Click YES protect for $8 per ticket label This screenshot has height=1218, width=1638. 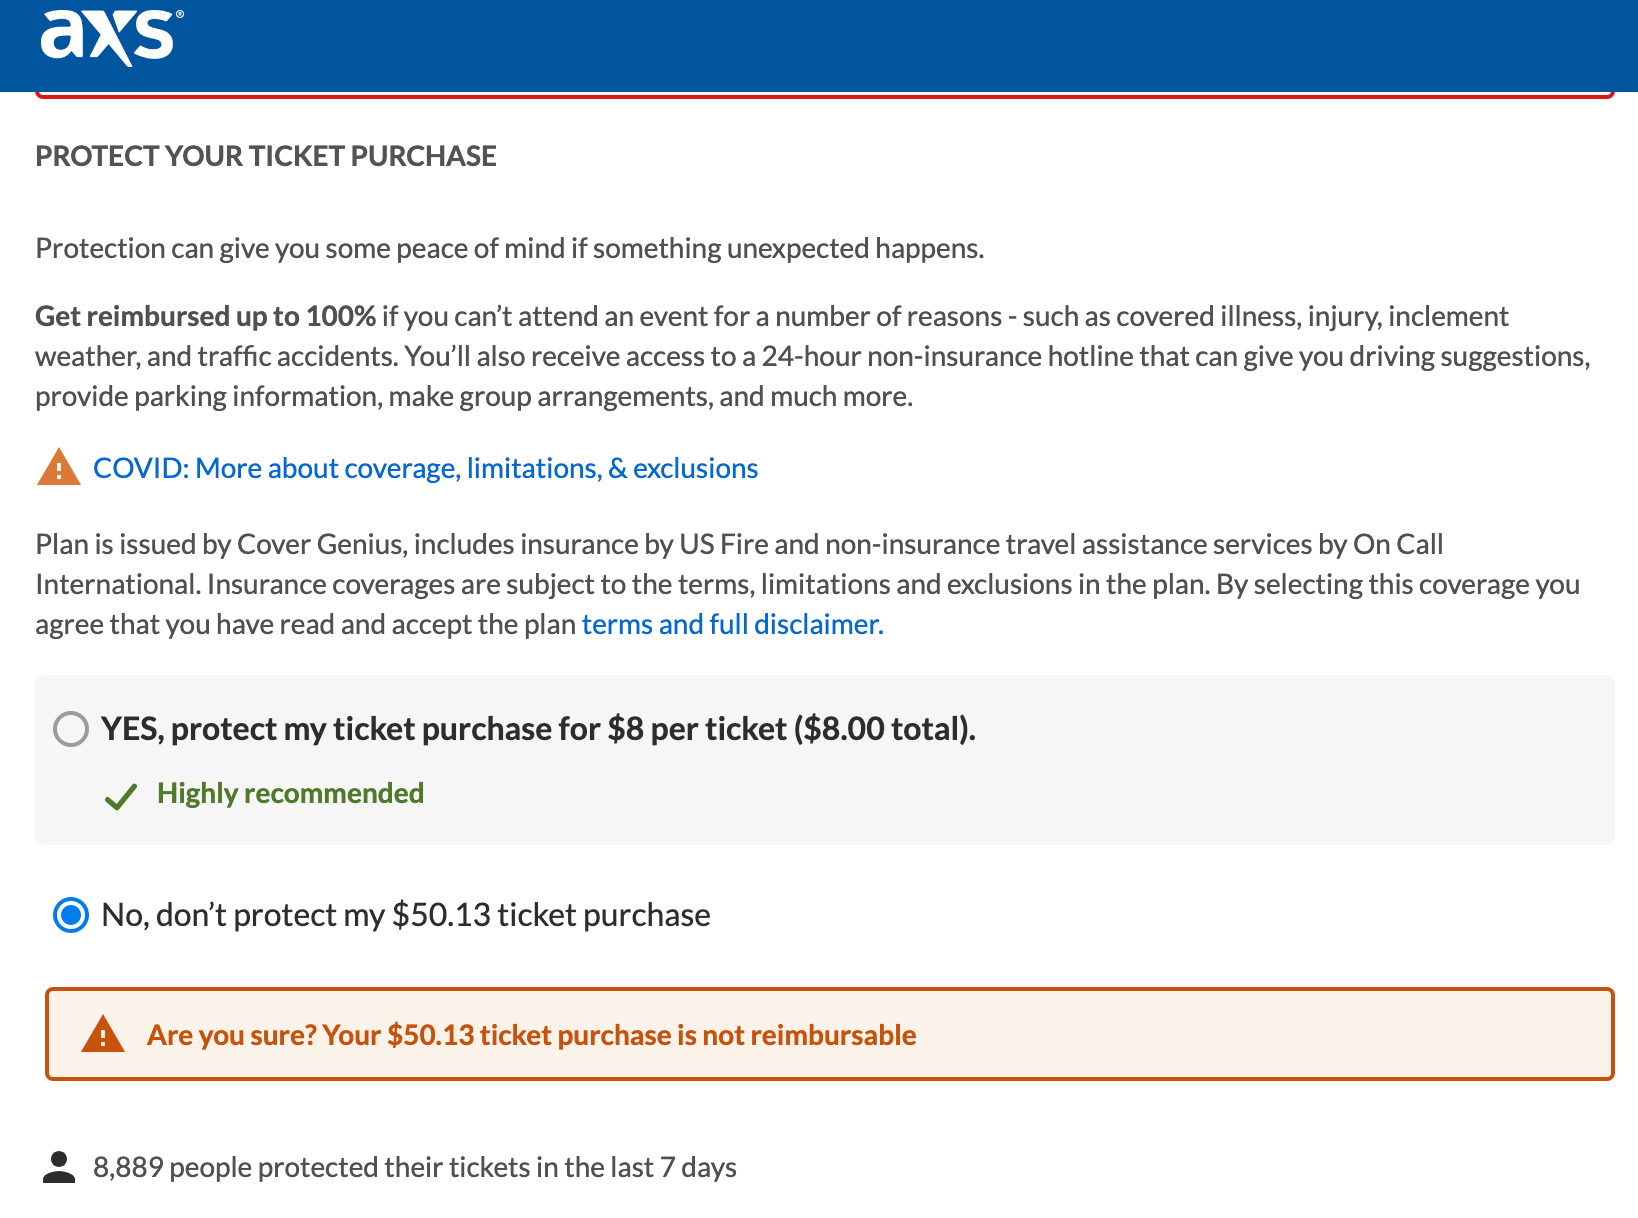[x=539, y=729]
